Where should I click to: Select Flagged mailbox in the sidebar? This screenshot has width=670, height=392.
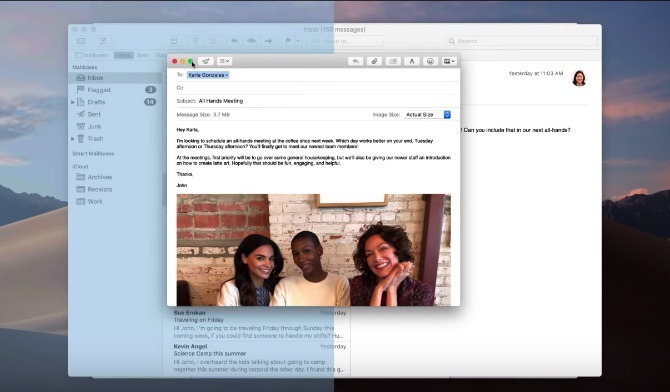[115, 90]
